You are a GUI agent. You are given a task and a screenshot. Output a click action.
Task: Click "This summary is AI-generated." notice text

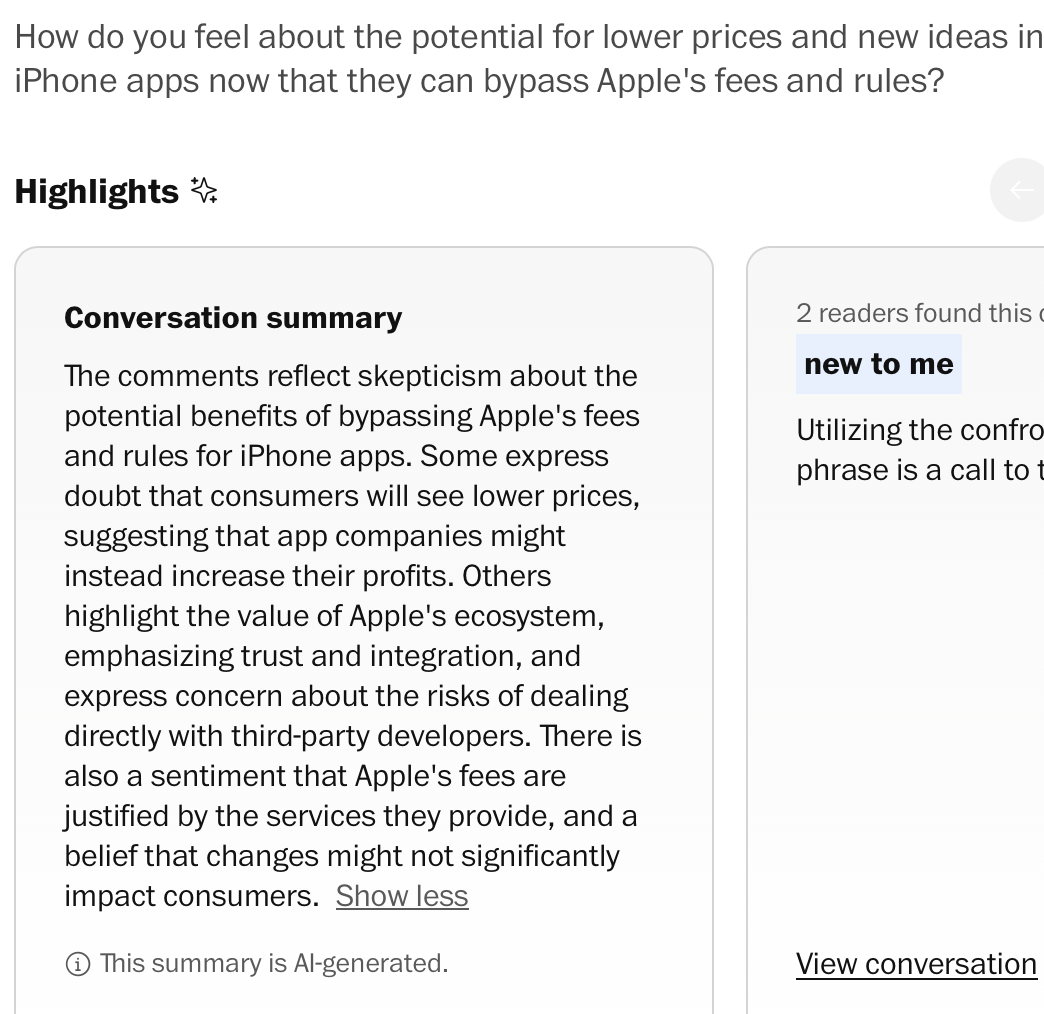273,964
